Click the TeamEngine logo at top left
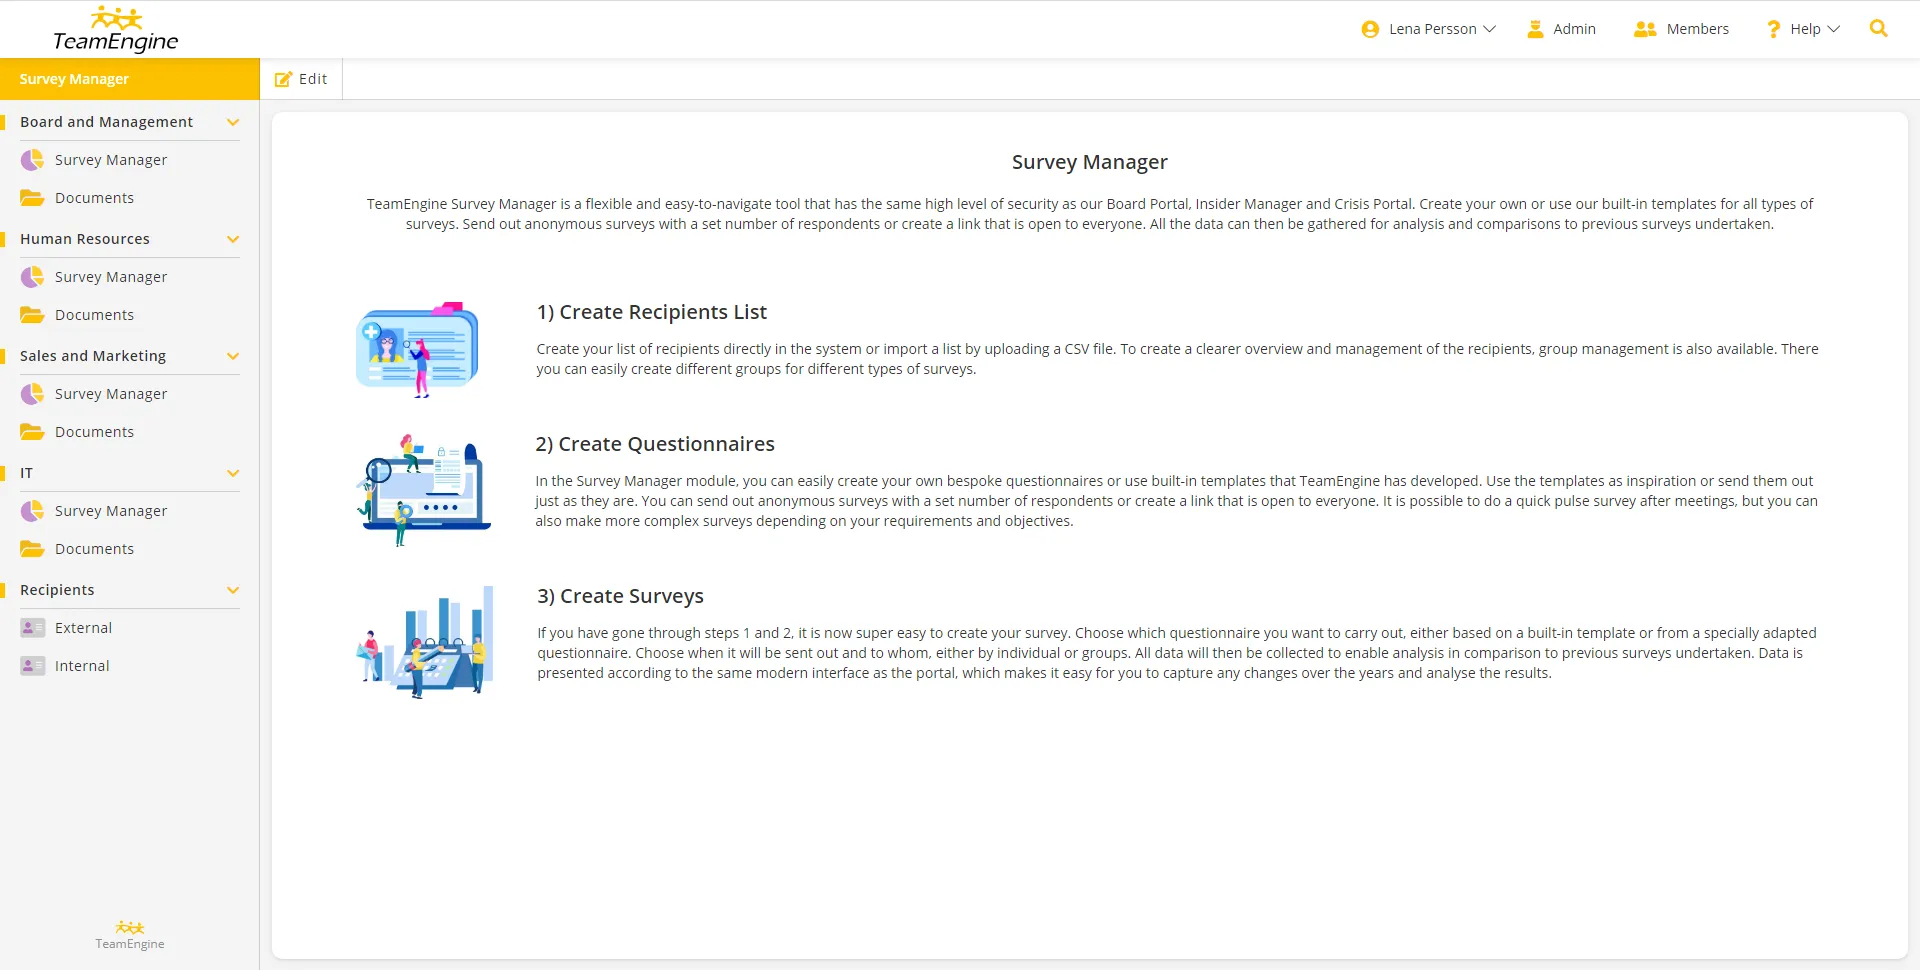Image resolution: width=1920 pixels, height=970 pixels. tap(116, 30)
